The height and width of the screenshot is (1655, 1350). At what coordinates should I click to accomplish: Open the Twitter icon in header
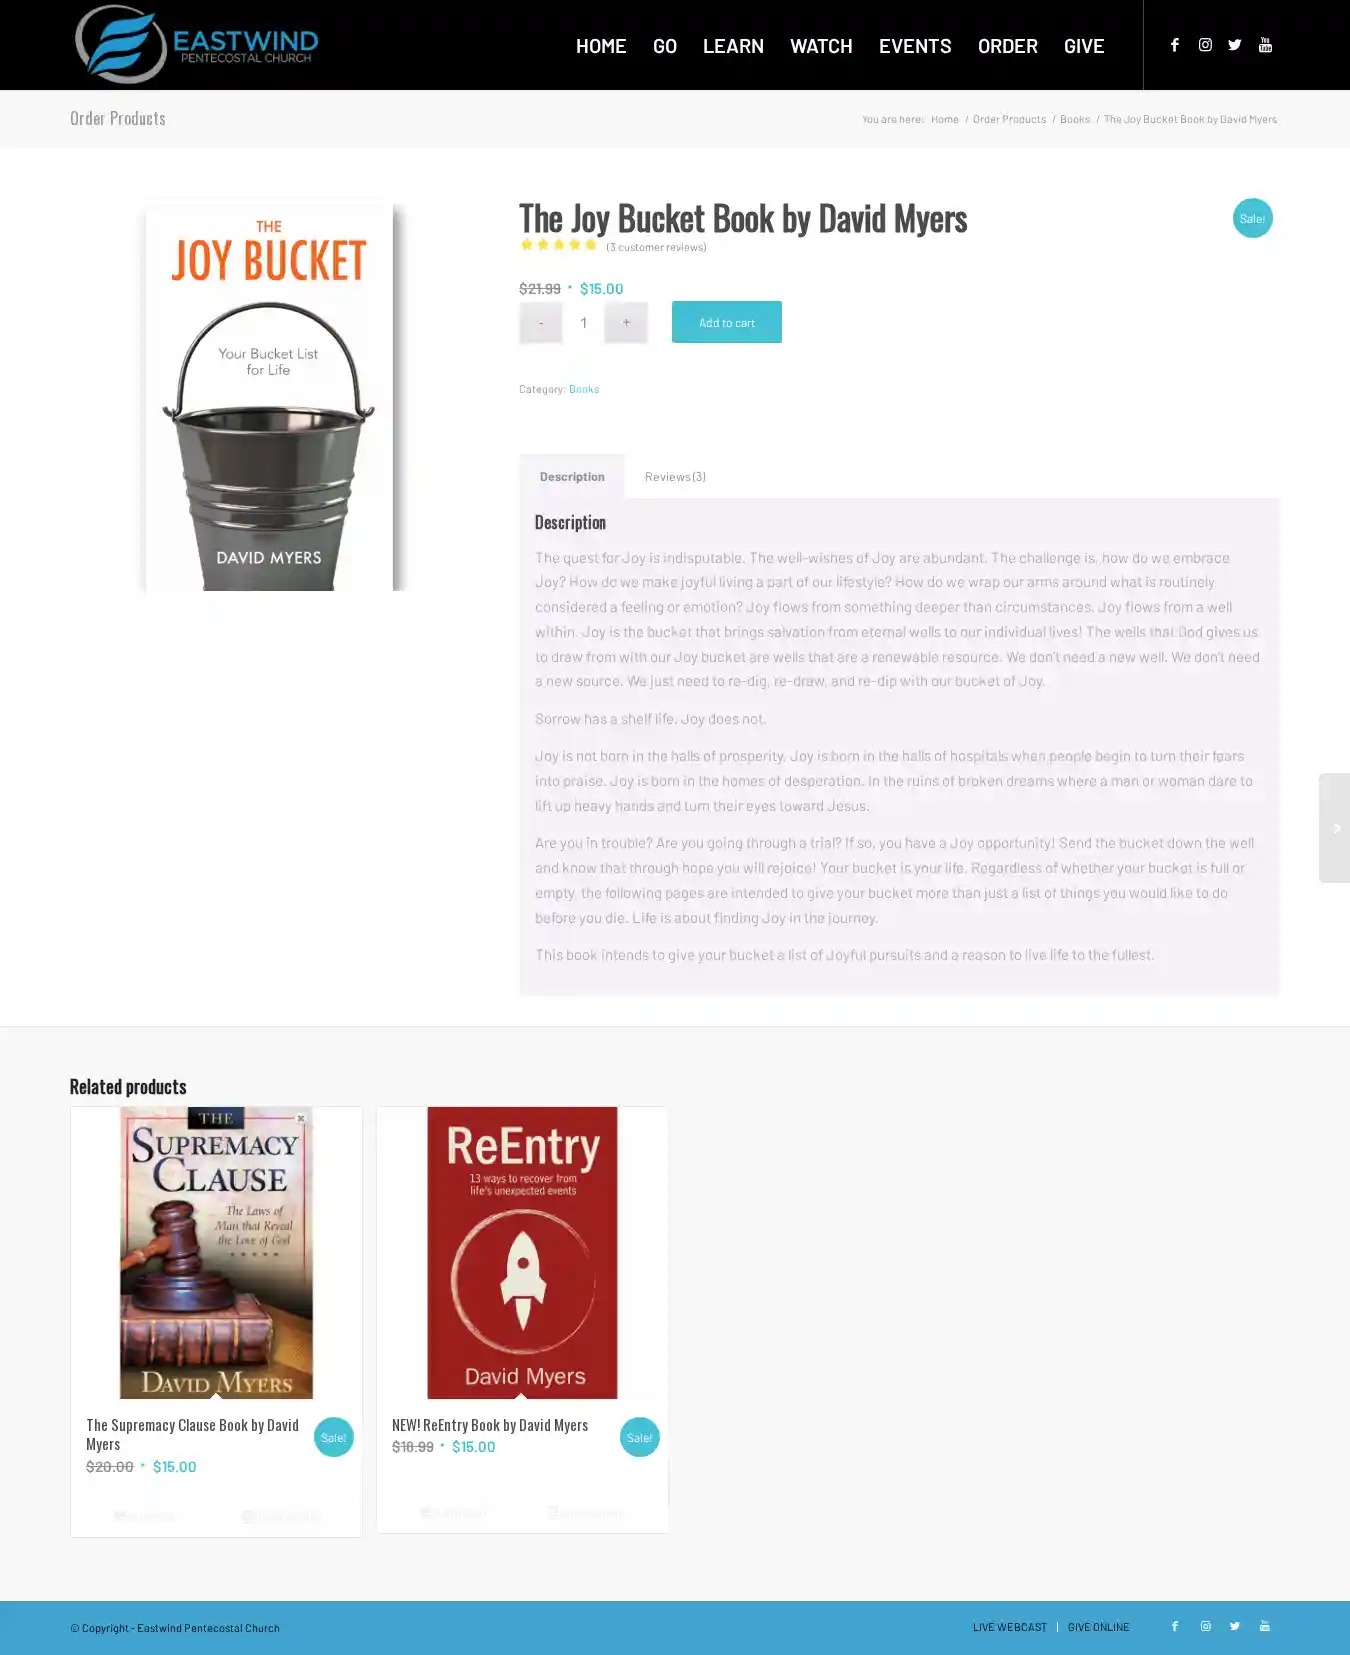click(x=1235, y=45)
